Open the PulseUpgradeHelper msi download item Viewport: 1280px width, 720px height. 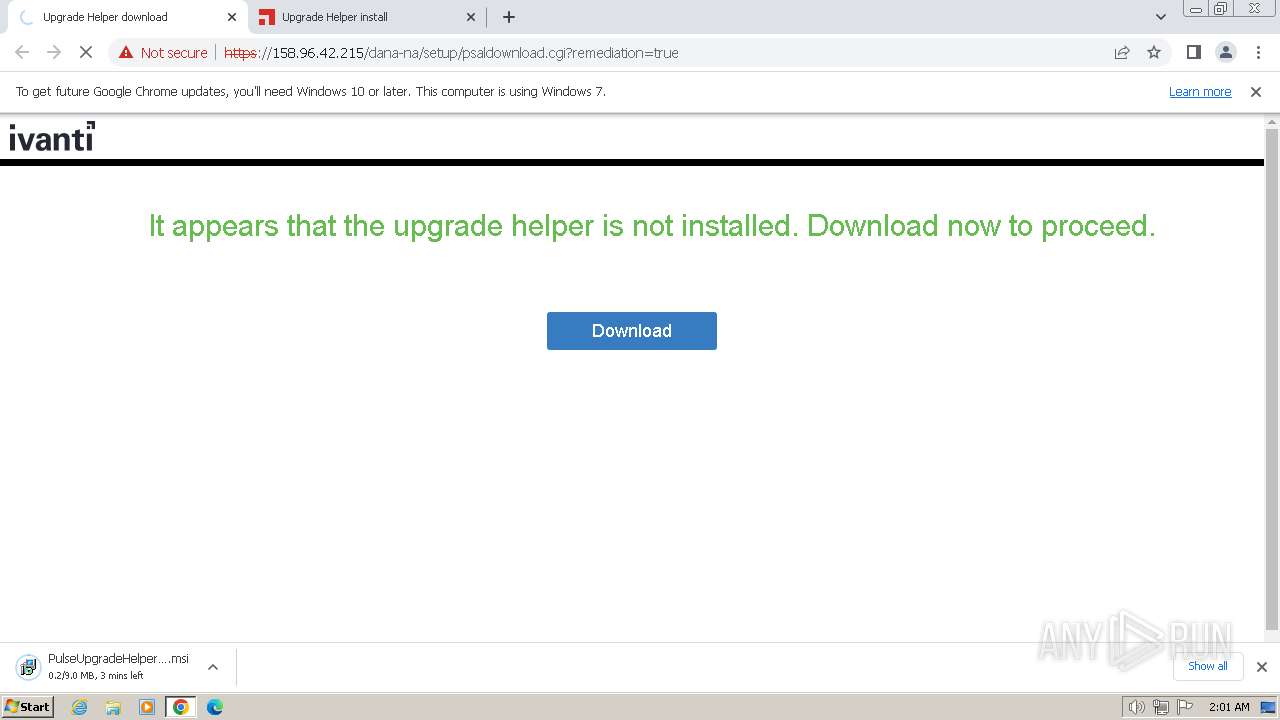tap(103, 667)
